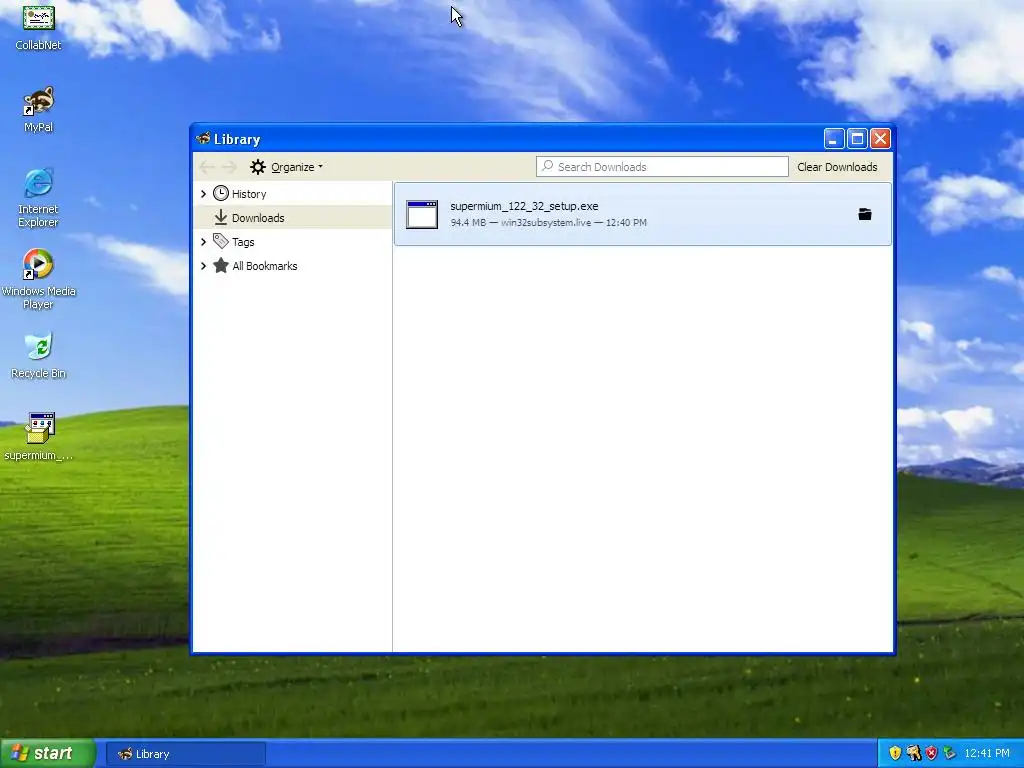1024x768 pixels.
Task: Select the Recycle Bin icon
Action: (39, 356)
